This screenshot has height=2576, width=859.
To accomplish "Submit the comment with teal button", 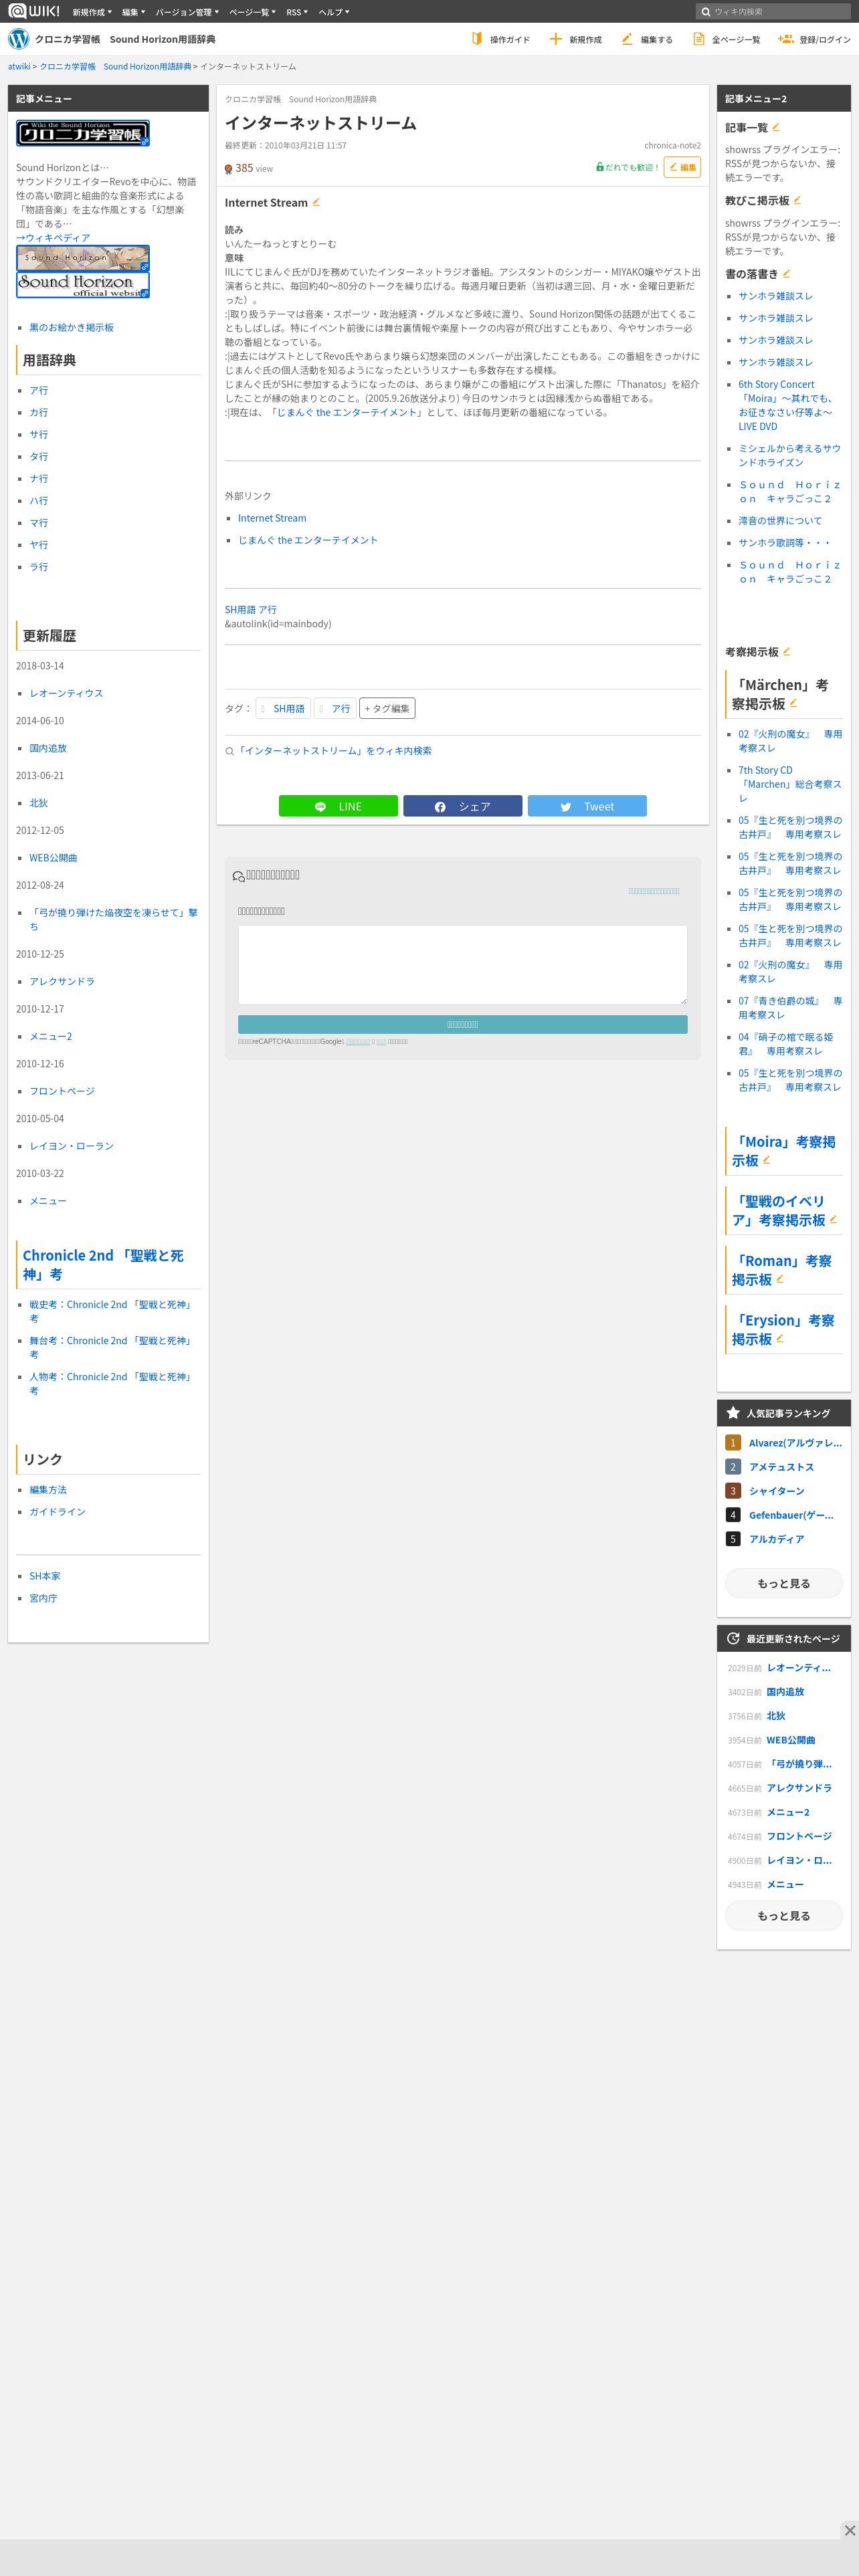I will pos(463,1024).
